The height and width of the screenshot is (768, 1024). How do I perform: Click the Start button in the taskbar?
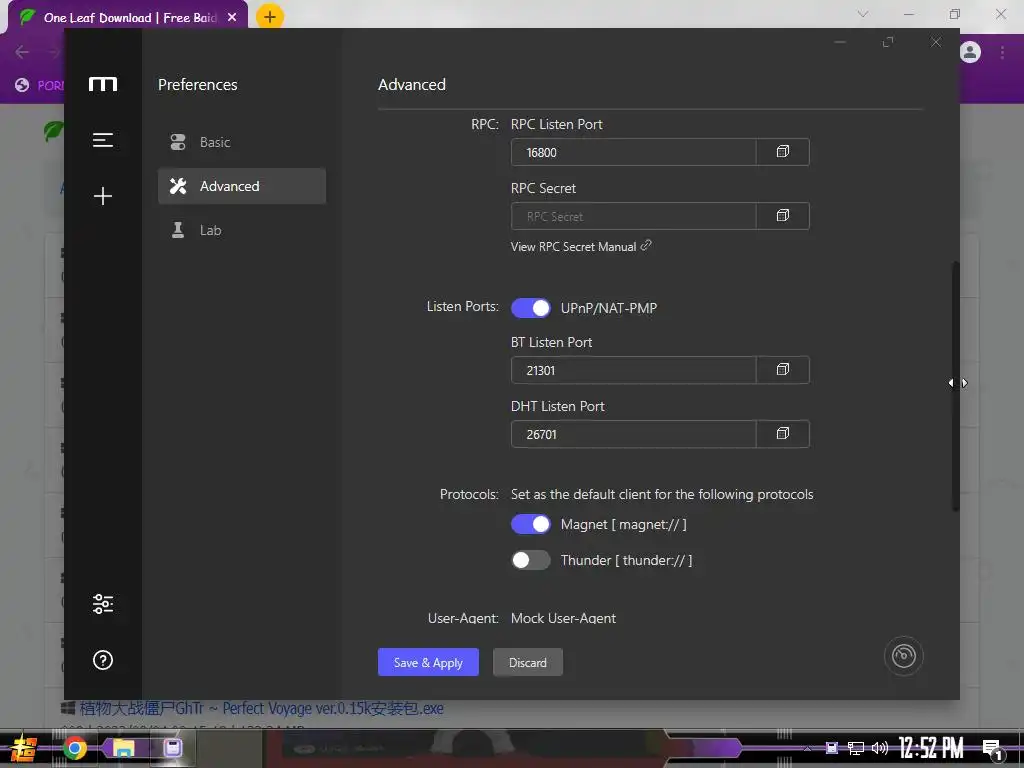(x=24, y=748)
